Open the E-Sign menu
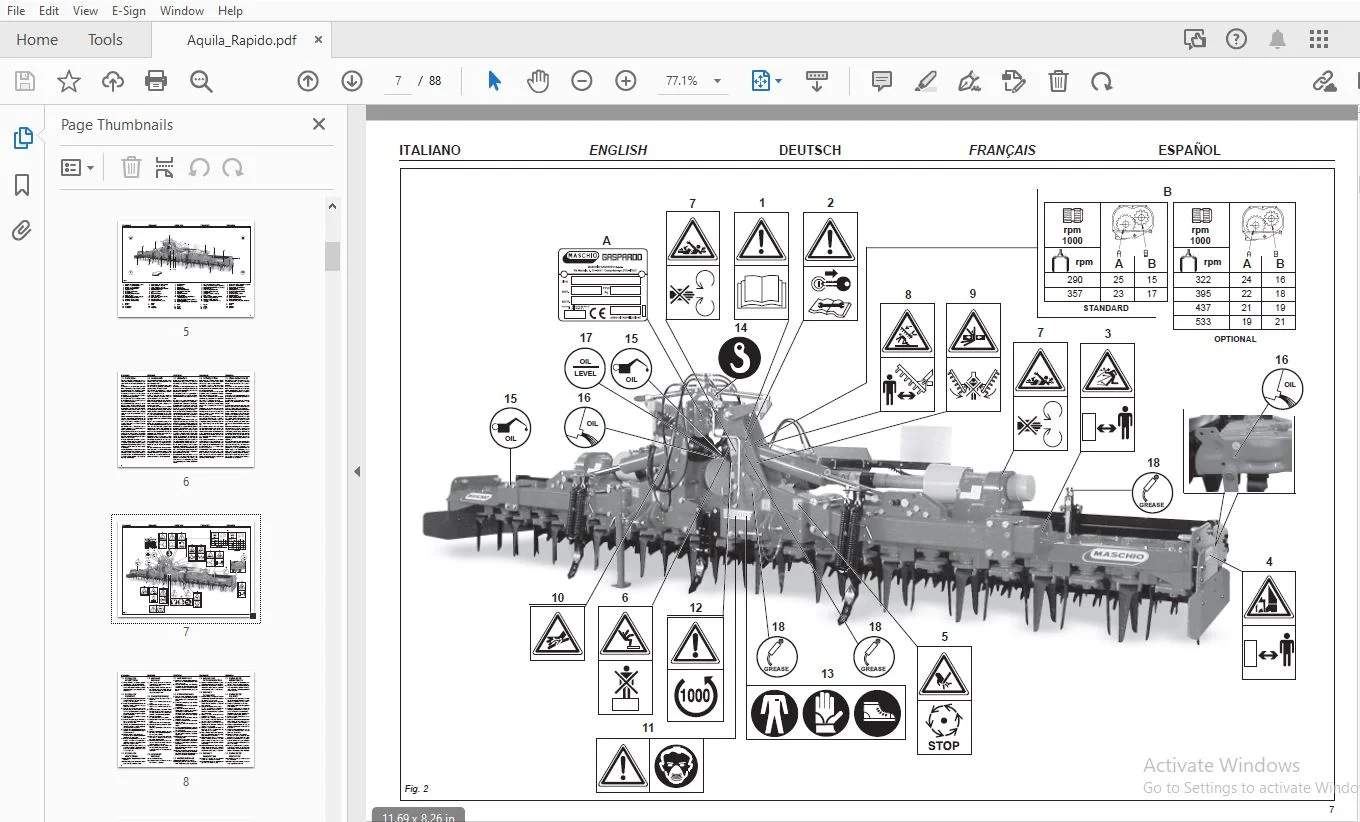Viewport: 1360px width, 822px height. (128, 10)
